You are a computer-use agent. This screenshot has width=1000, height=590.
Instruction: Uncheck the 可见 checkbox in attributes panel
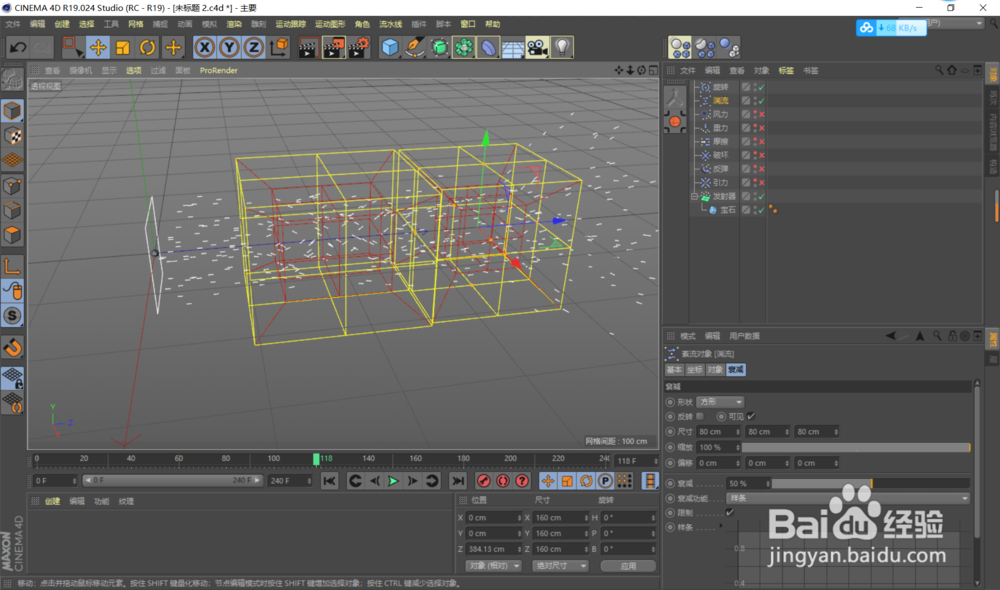752,414
